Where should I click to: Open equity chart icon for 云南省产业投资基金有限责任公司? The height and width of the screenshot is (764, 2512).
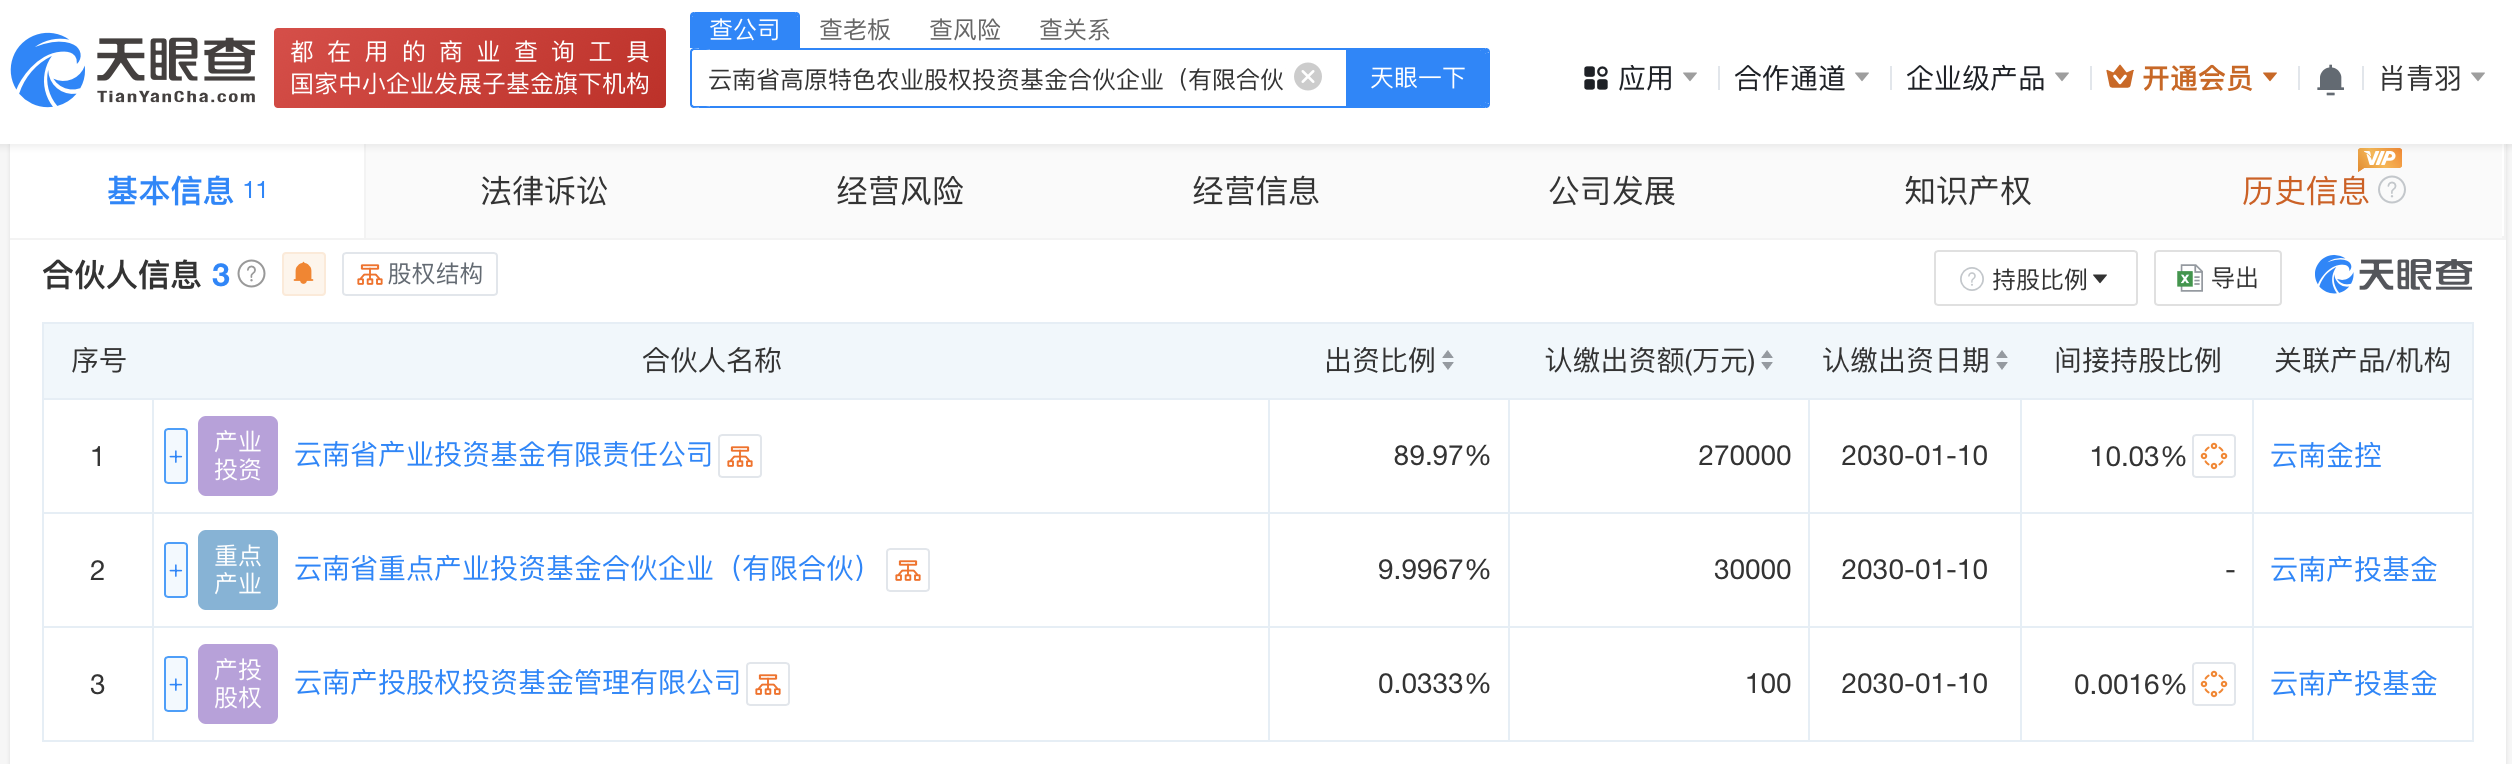pos(740,456)
